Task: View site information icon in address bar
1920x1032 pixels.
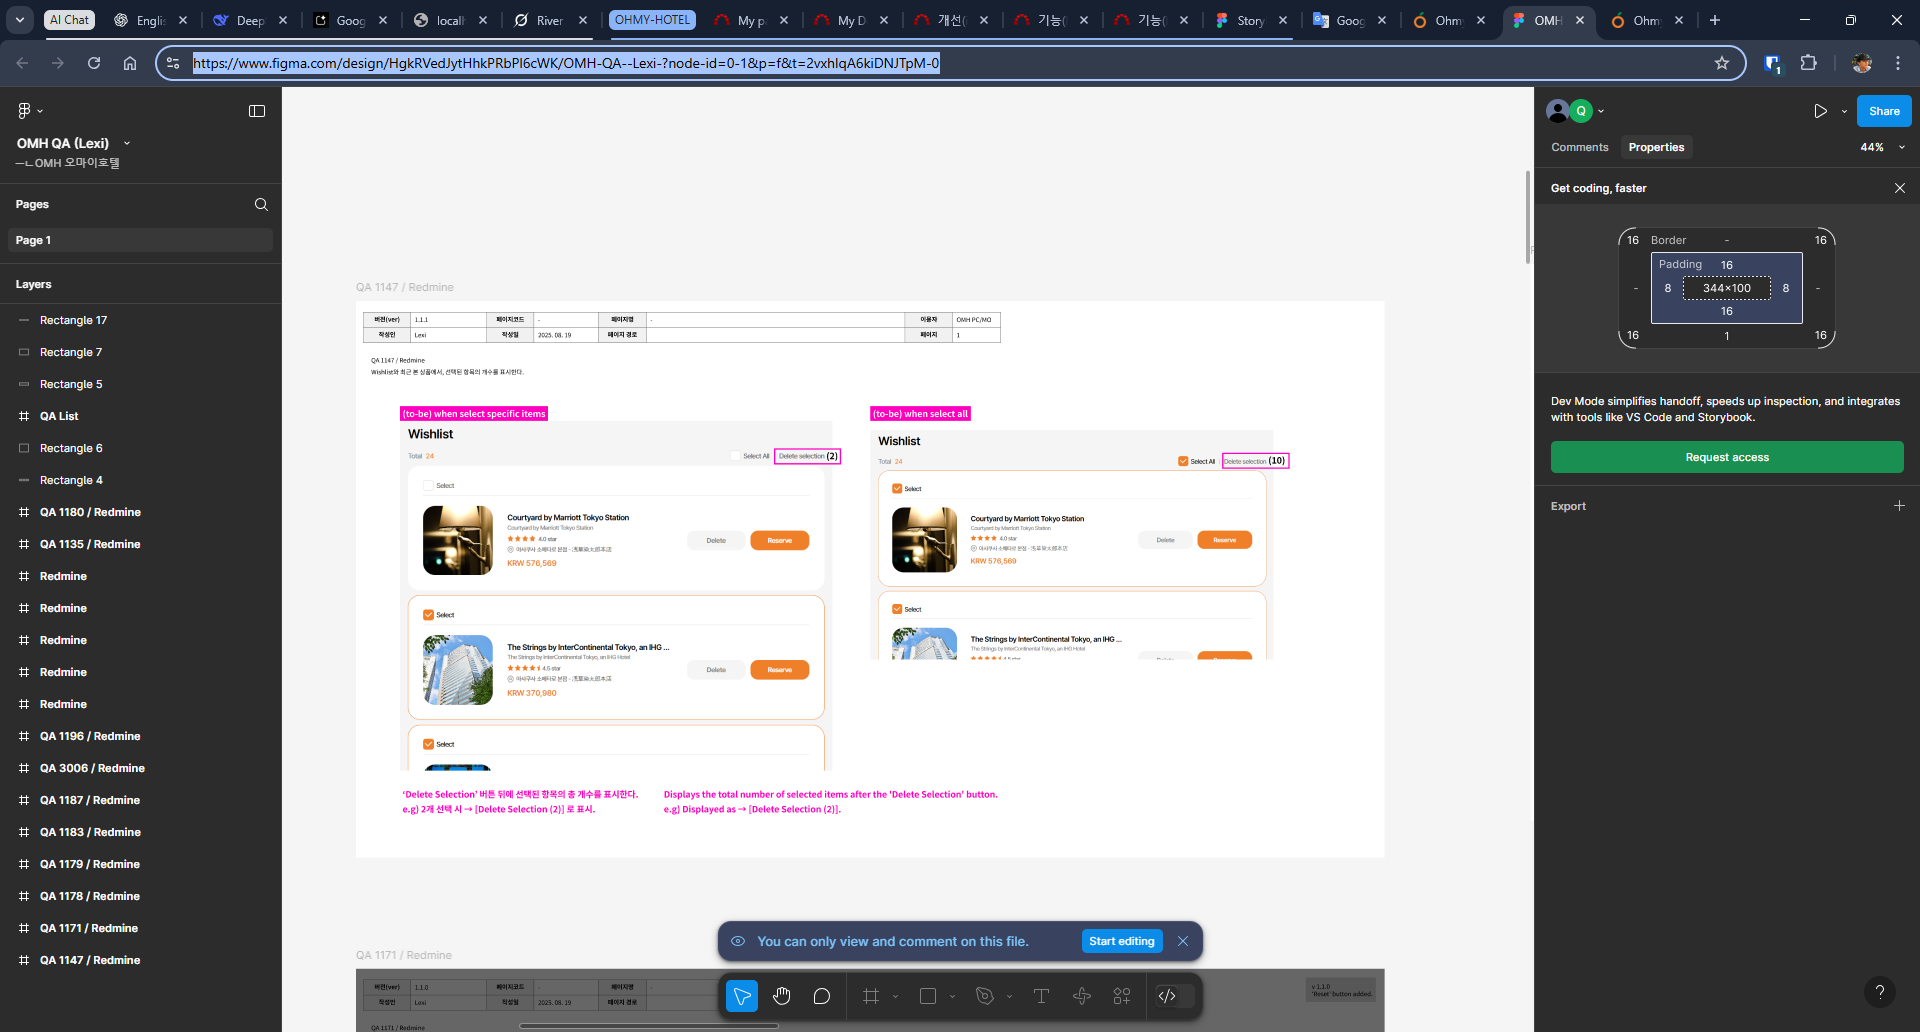Action: 173,63
